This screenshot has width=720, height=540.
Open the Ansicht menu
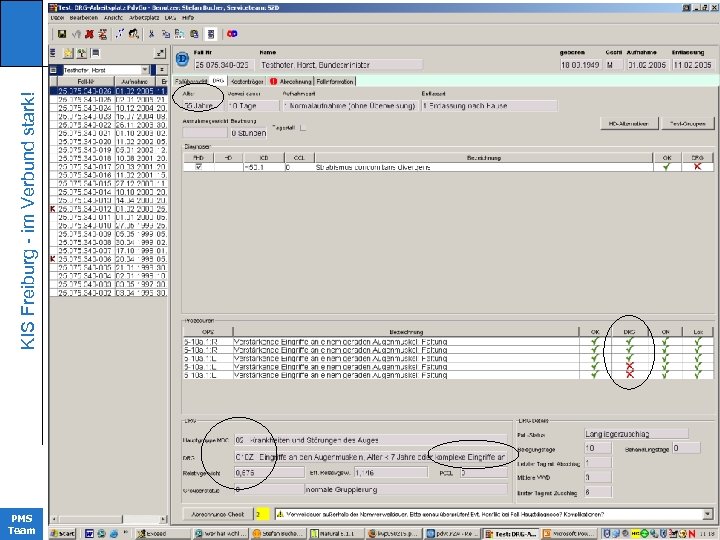pos(113,17)
